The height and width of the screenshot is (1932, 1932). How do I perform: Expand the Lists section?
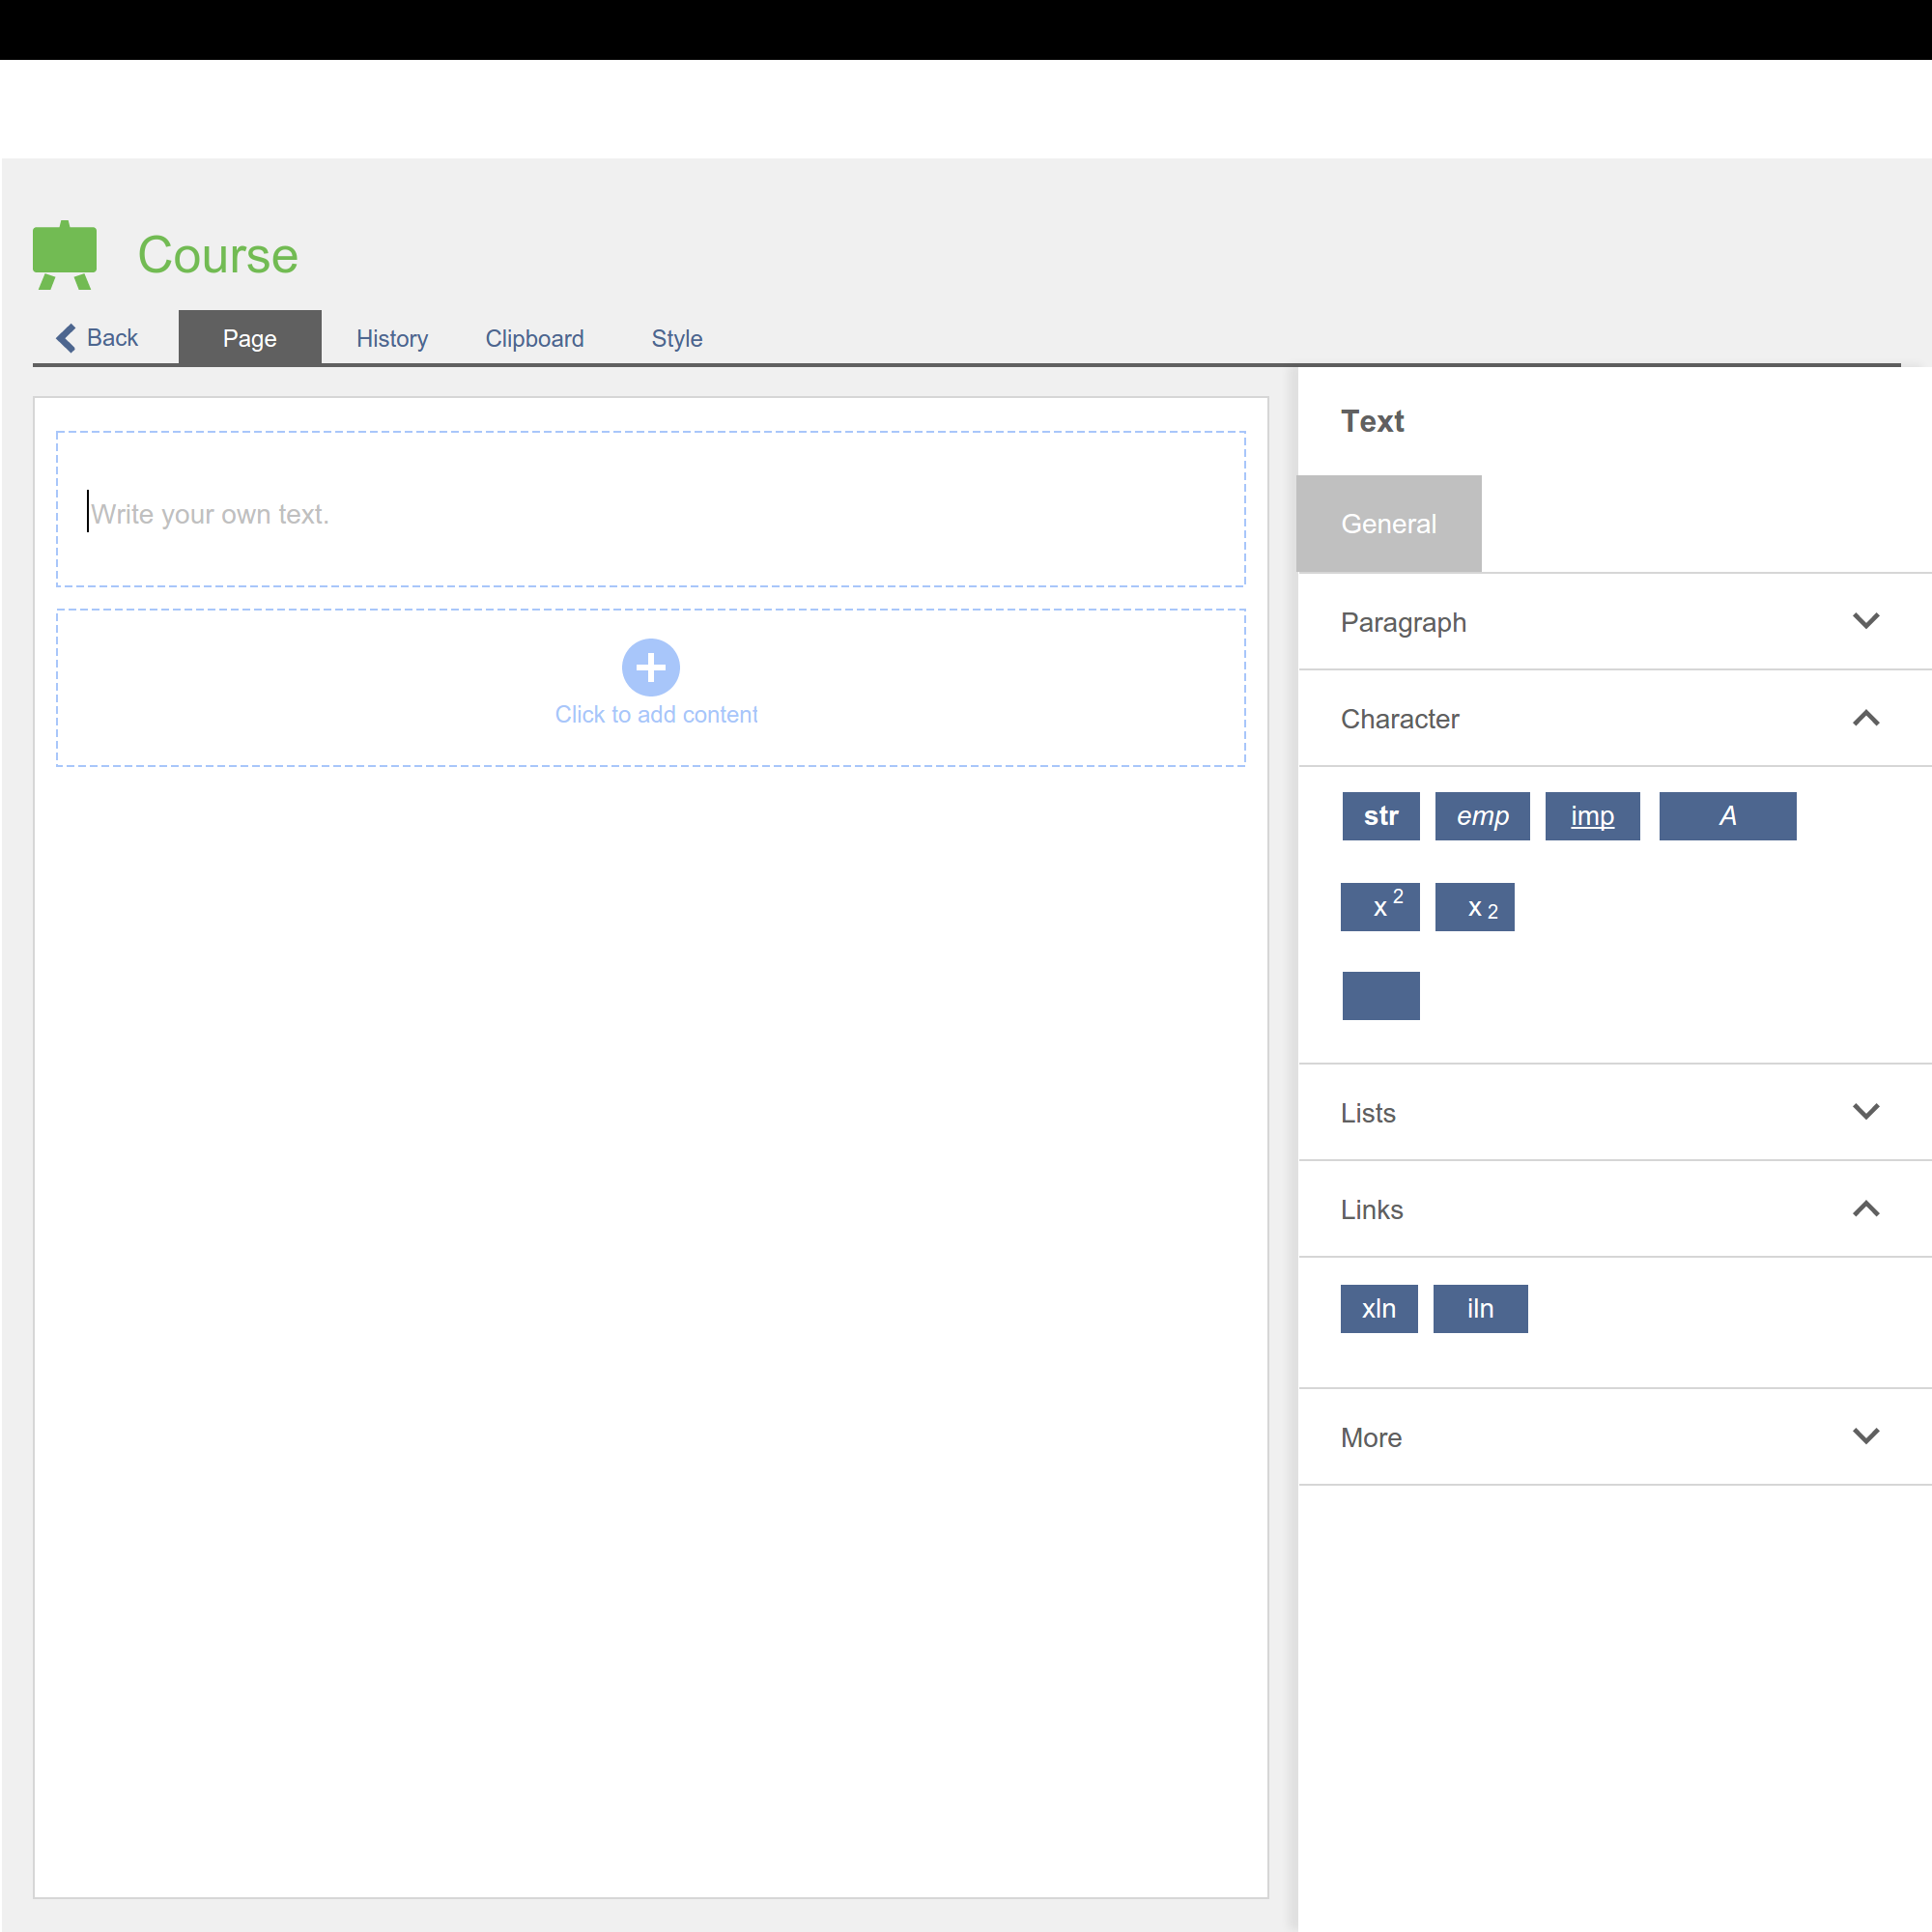[1865, 1112]
